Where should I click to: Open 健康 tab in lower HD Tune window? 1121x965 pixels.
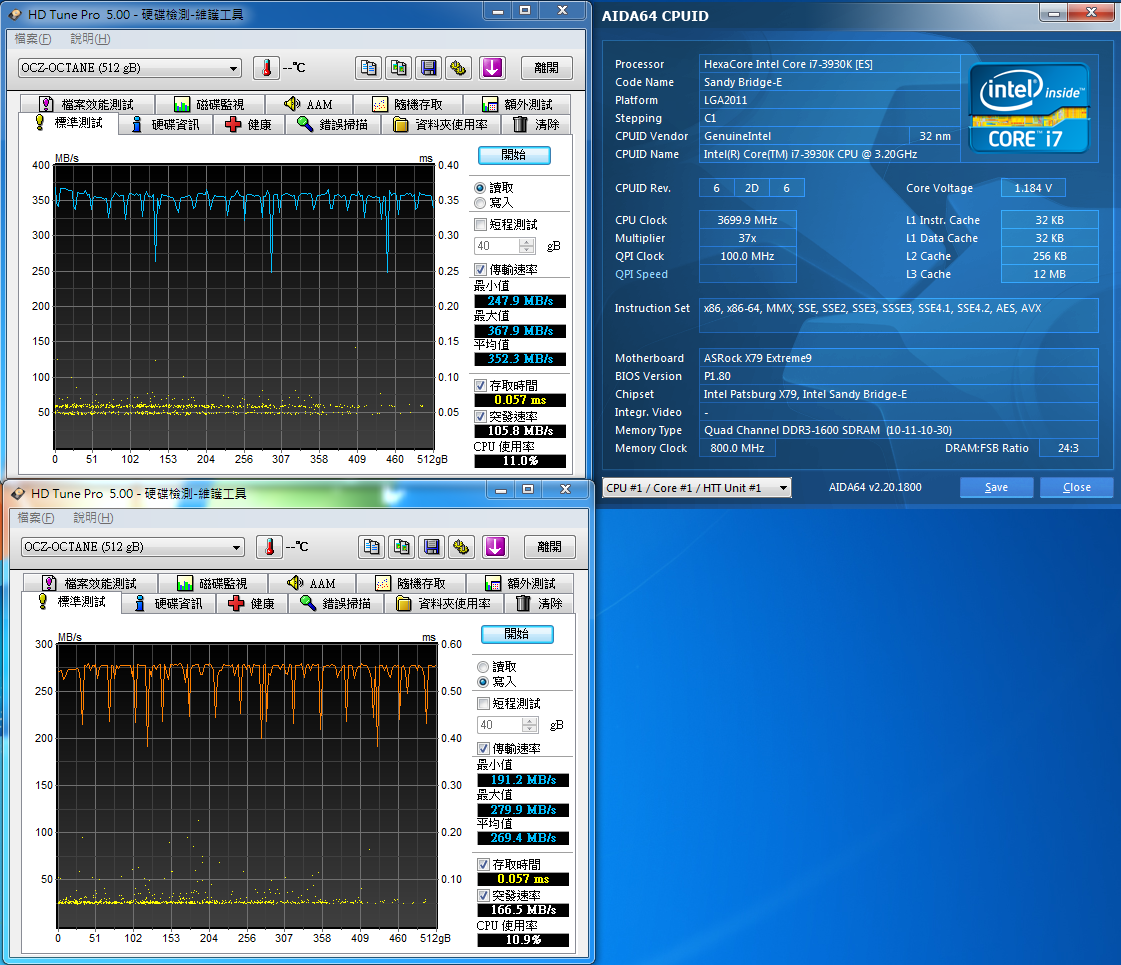coord(252,603)
